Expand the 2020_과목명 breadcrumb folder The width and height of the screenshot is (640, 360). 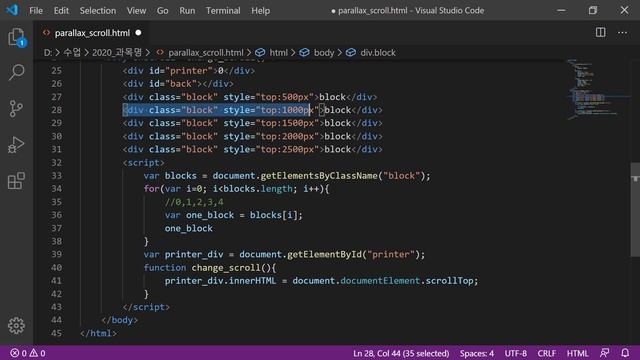pos(117,53)
